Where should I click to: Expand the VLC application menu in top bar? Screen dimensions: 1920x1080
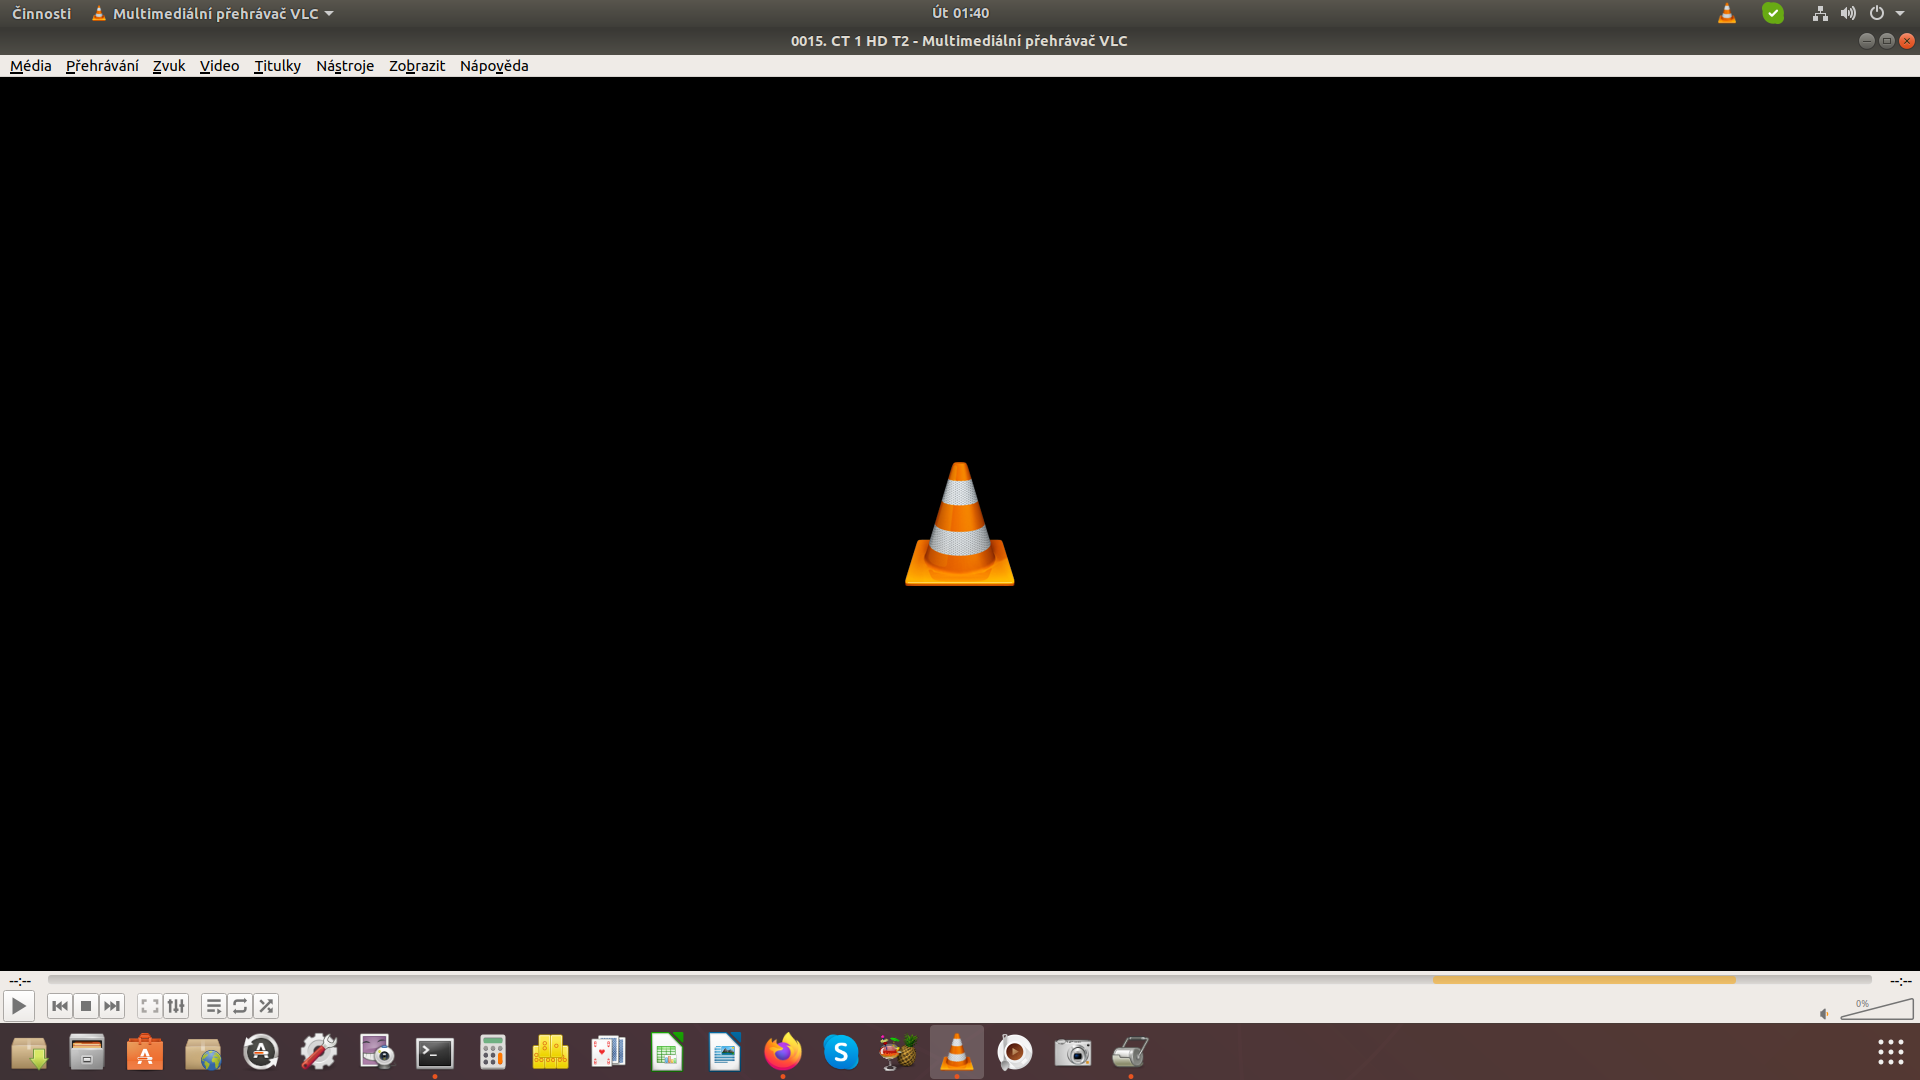coord(215,14)
